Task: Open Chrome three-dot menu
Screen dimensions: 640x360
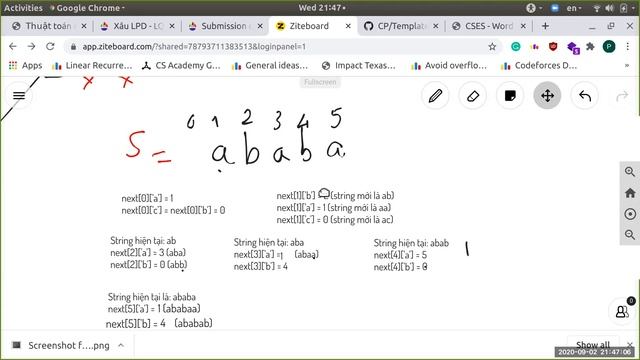Action: click(x=628, y=47)
